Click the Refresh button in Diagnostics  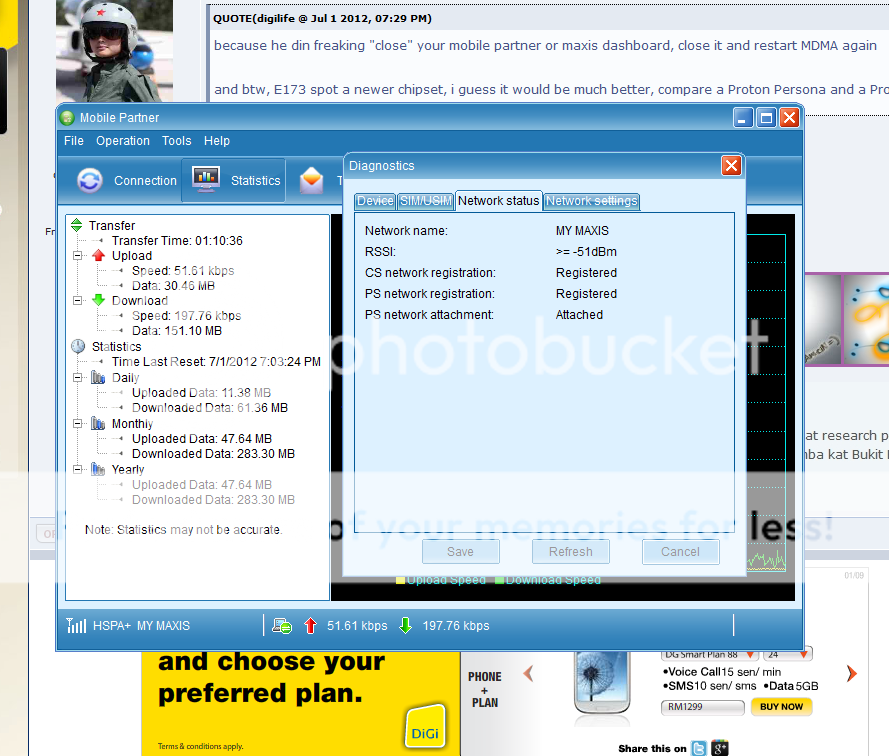tap(570, 552)
